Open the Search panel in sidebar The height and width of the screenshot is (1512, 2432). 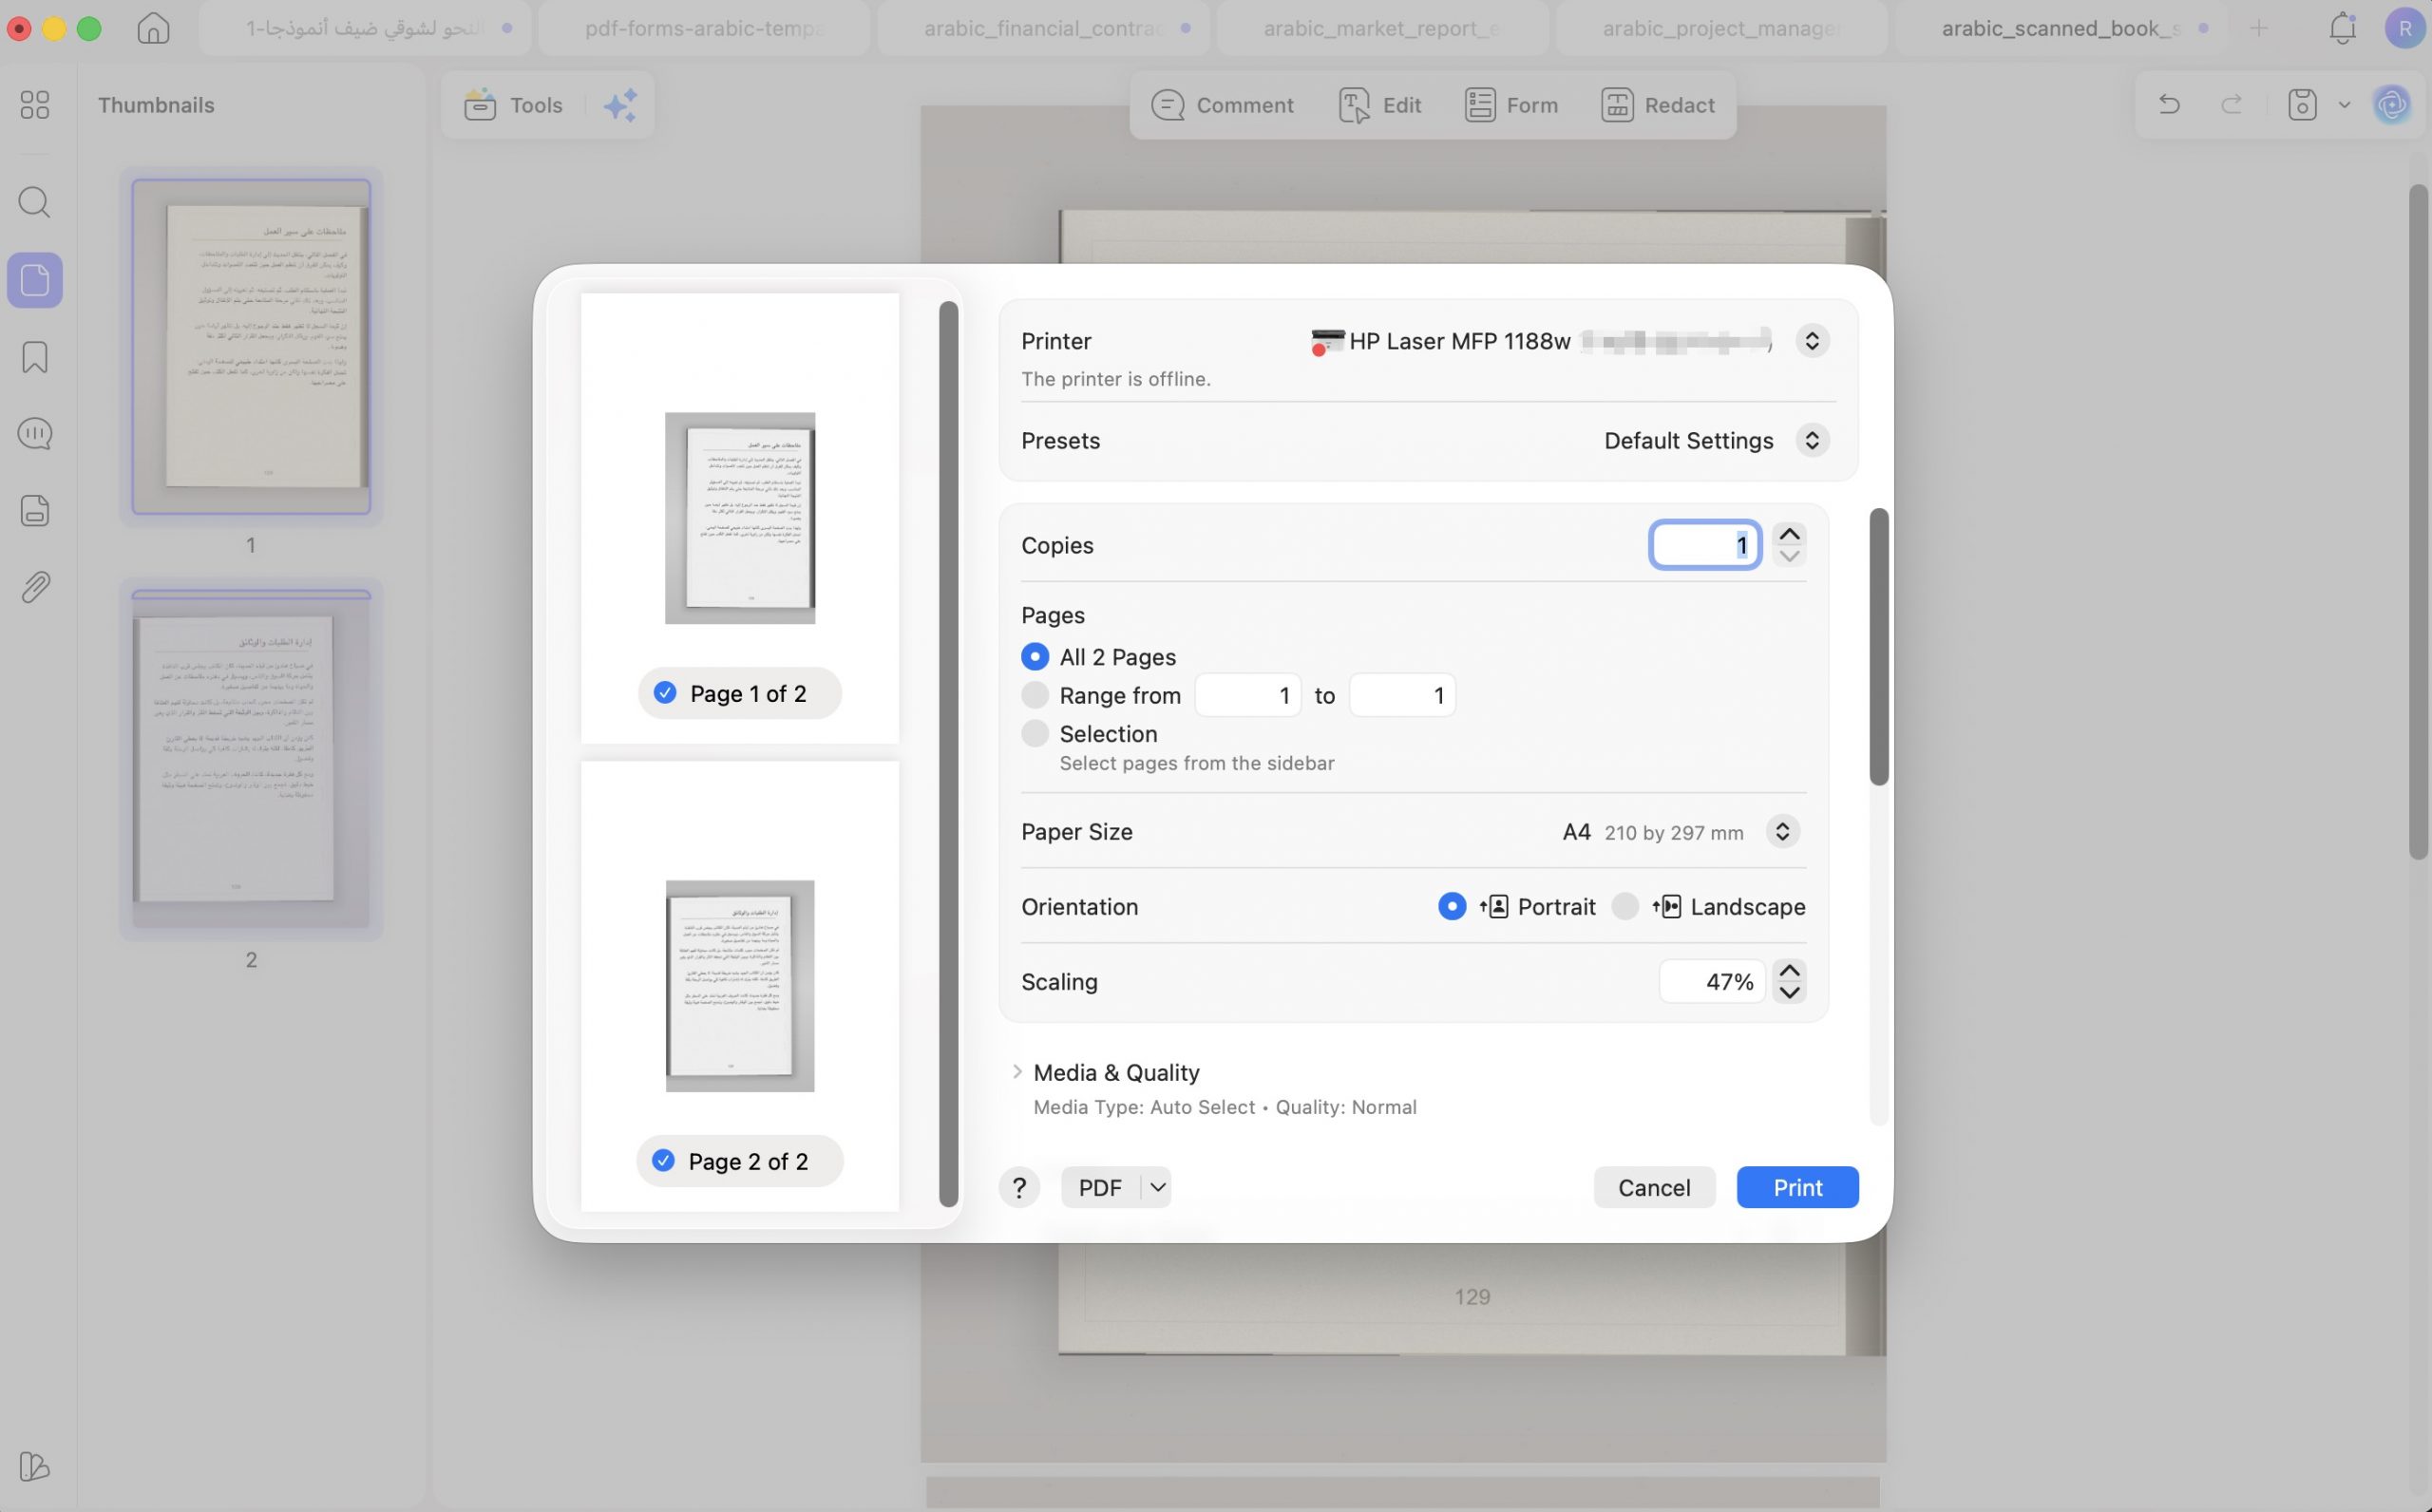[35, 202]
